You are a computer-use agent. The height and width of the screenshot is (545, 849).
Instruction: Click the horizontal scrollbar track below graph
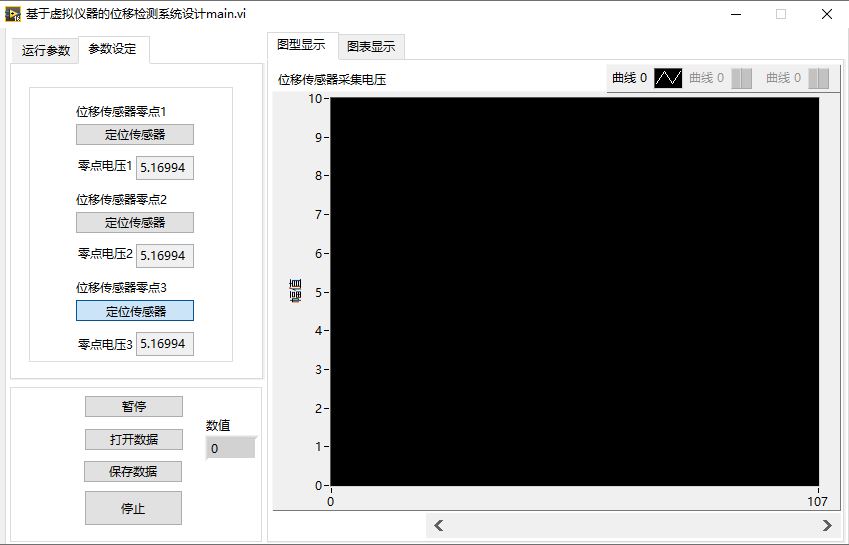632,526
